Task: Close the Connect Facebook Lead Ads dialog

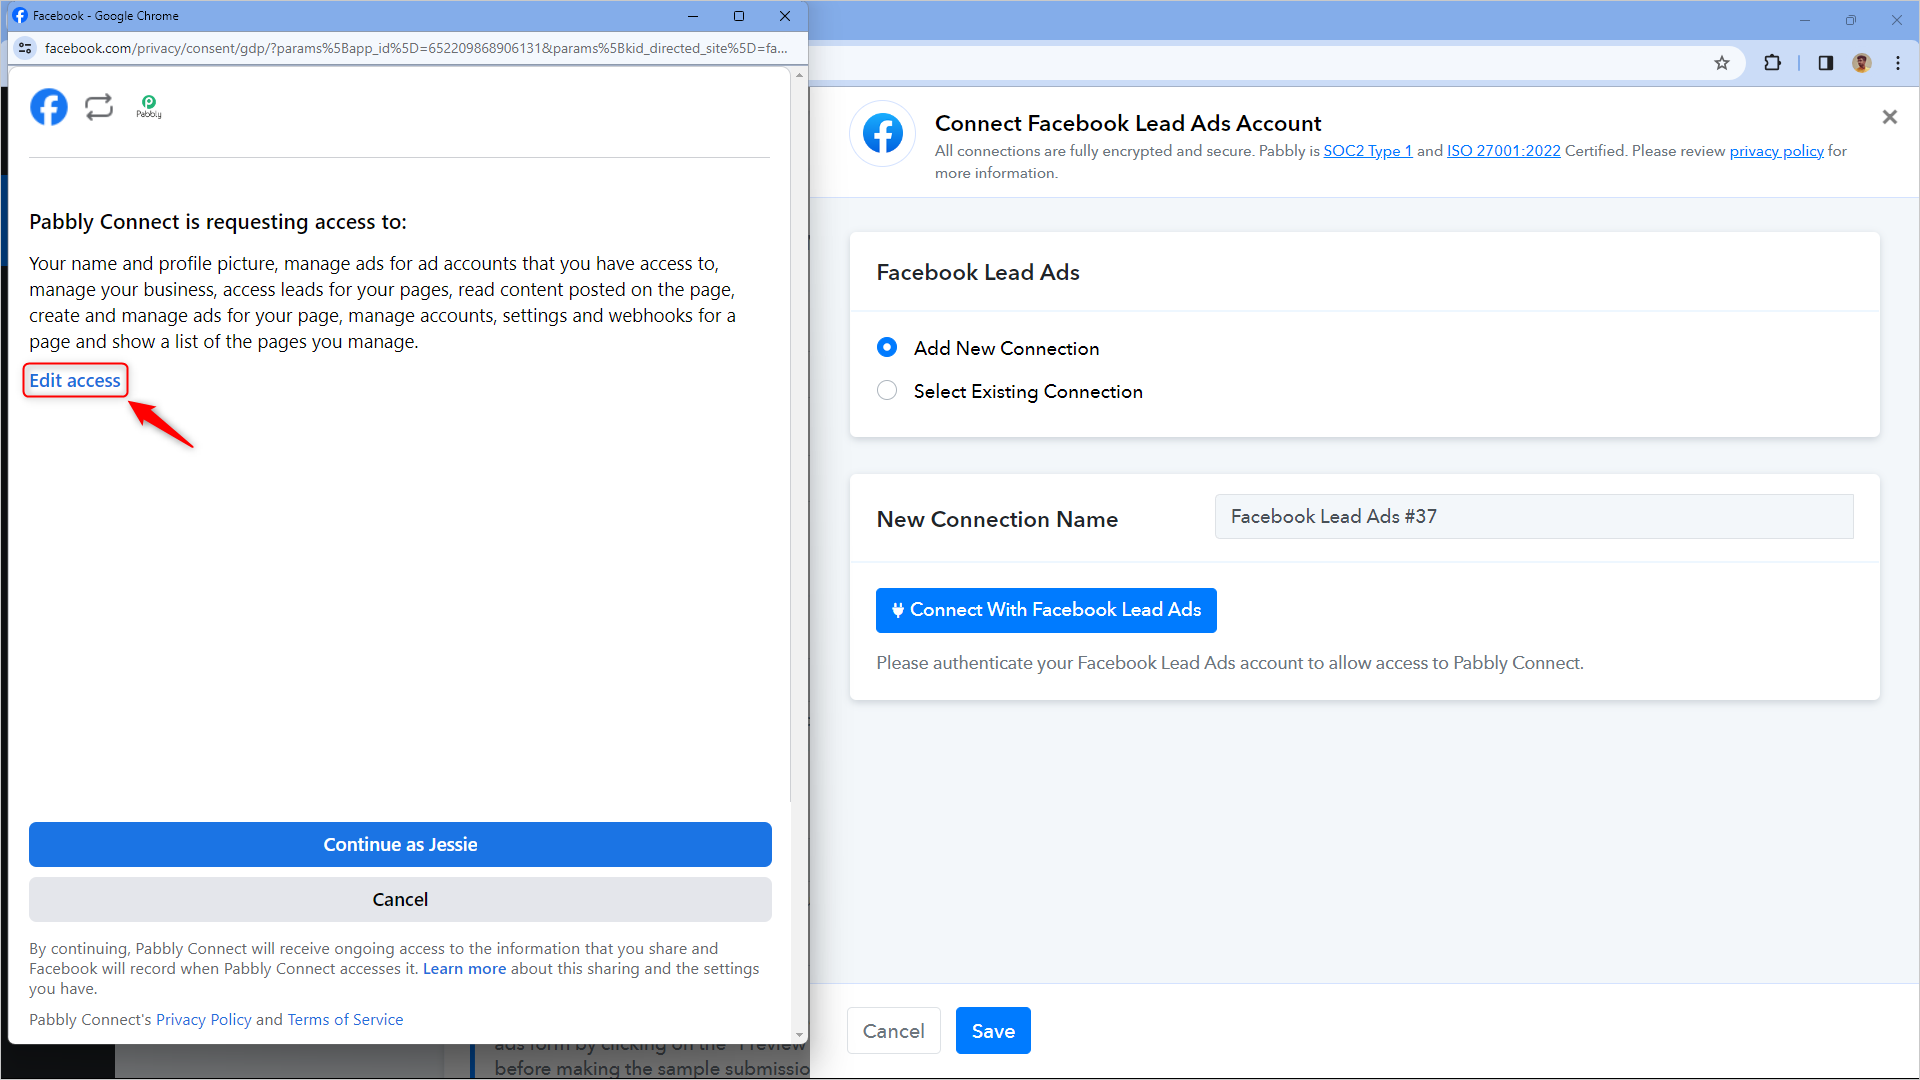Action: pyautogui.click(x=1890, y=117)
